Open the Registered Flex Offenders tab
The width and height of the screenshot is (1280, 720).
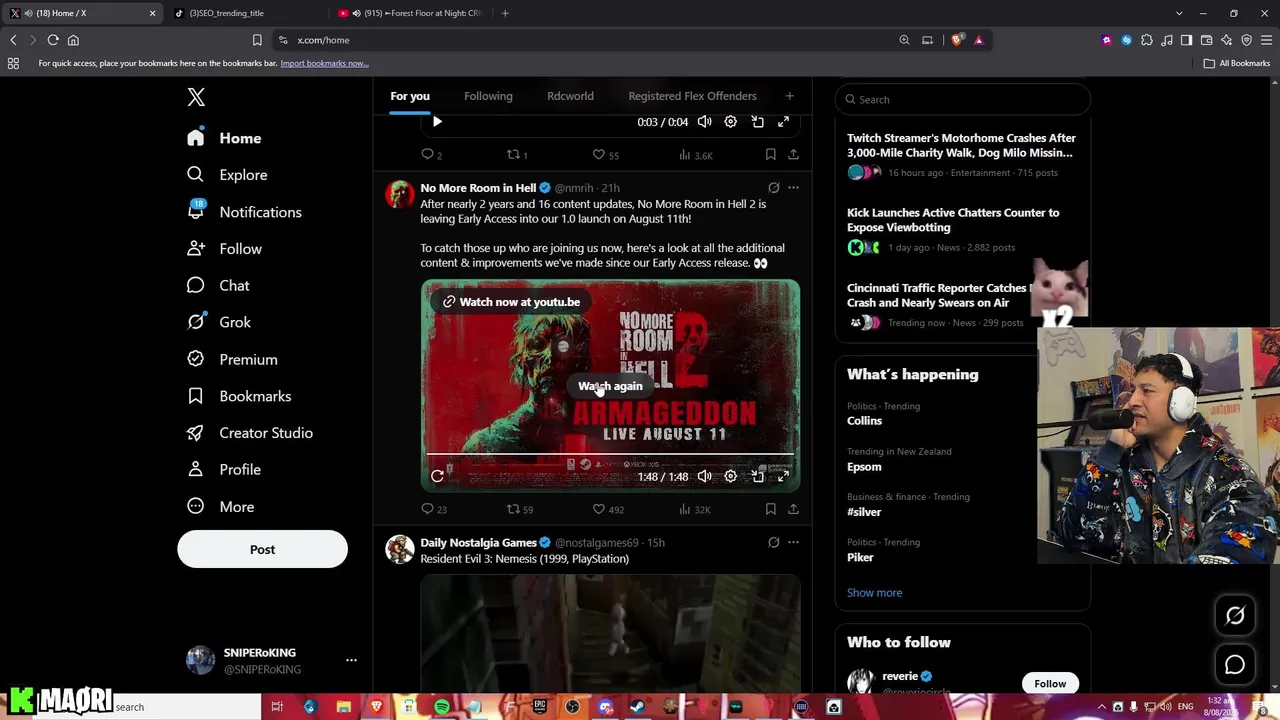pos(692,96)
